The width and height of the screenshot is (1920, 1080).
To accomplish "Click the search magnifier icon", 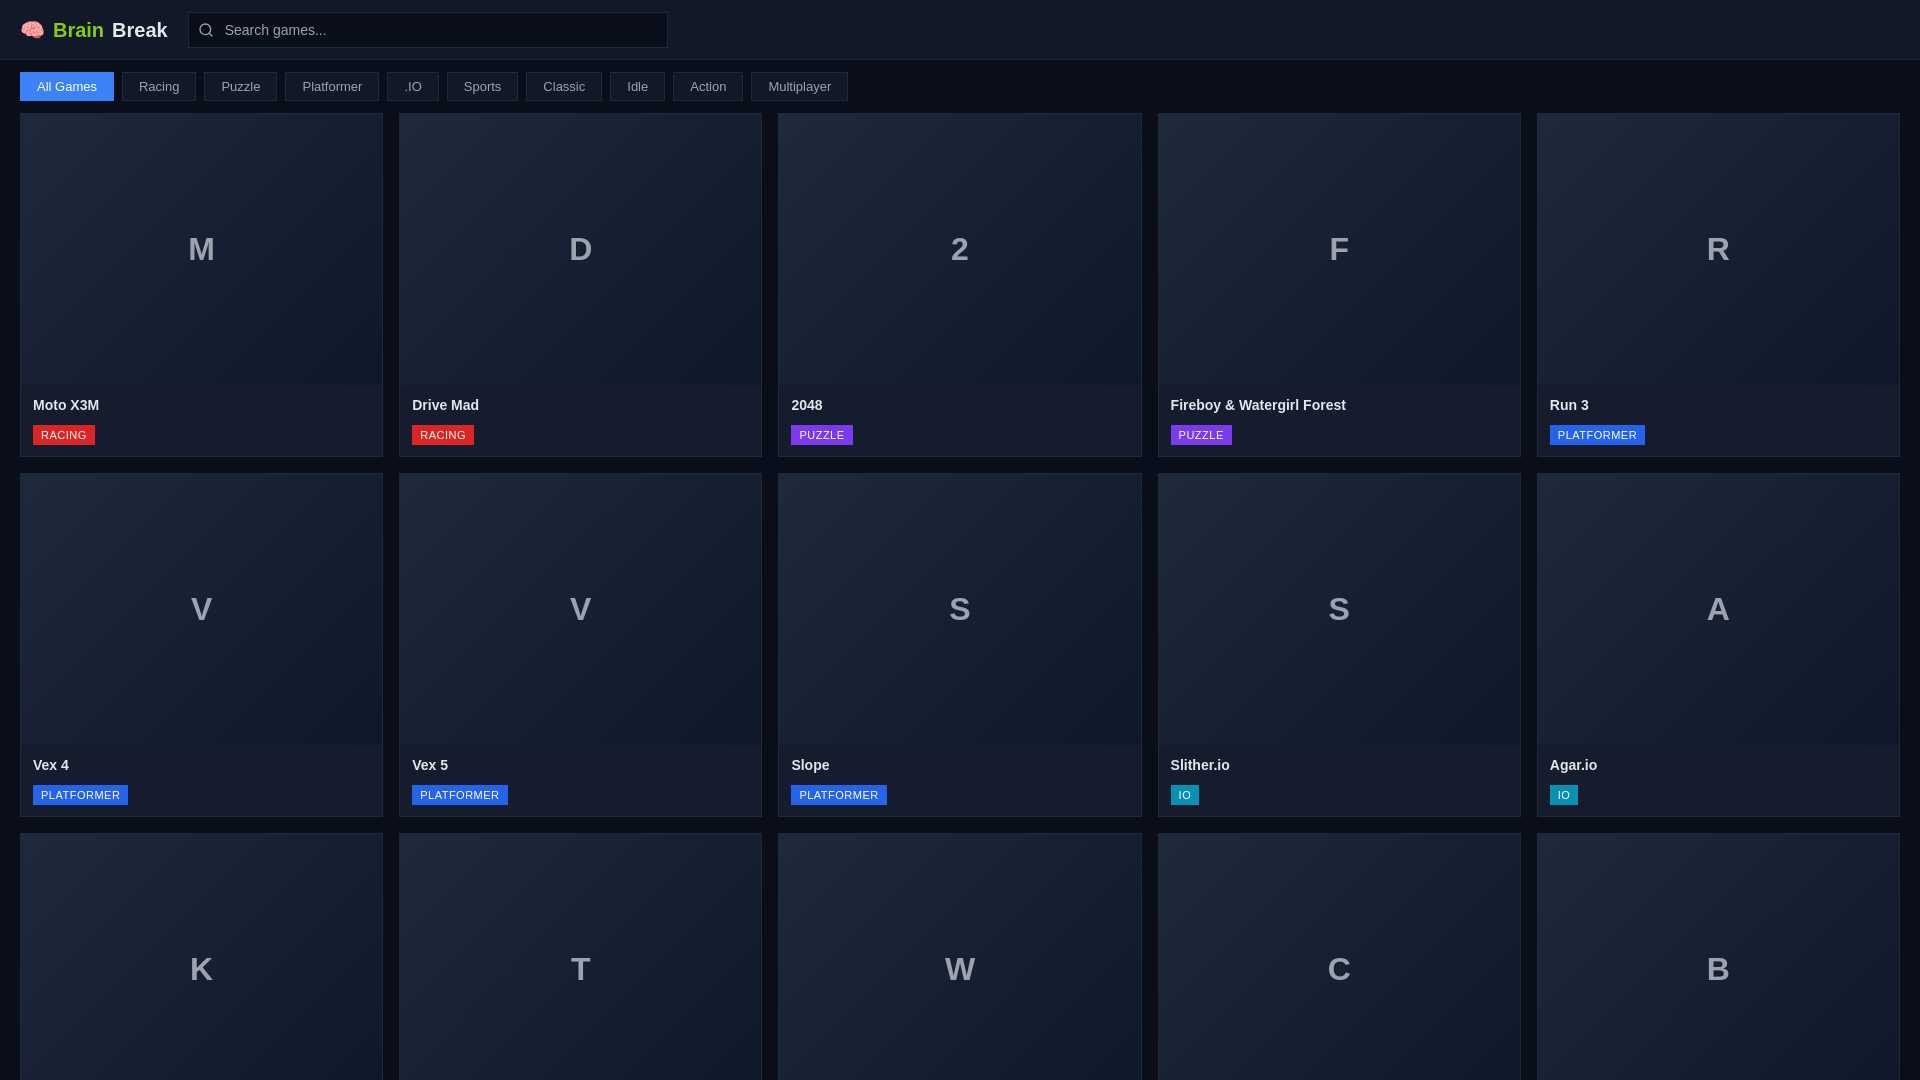I will (x=206, y=30).
